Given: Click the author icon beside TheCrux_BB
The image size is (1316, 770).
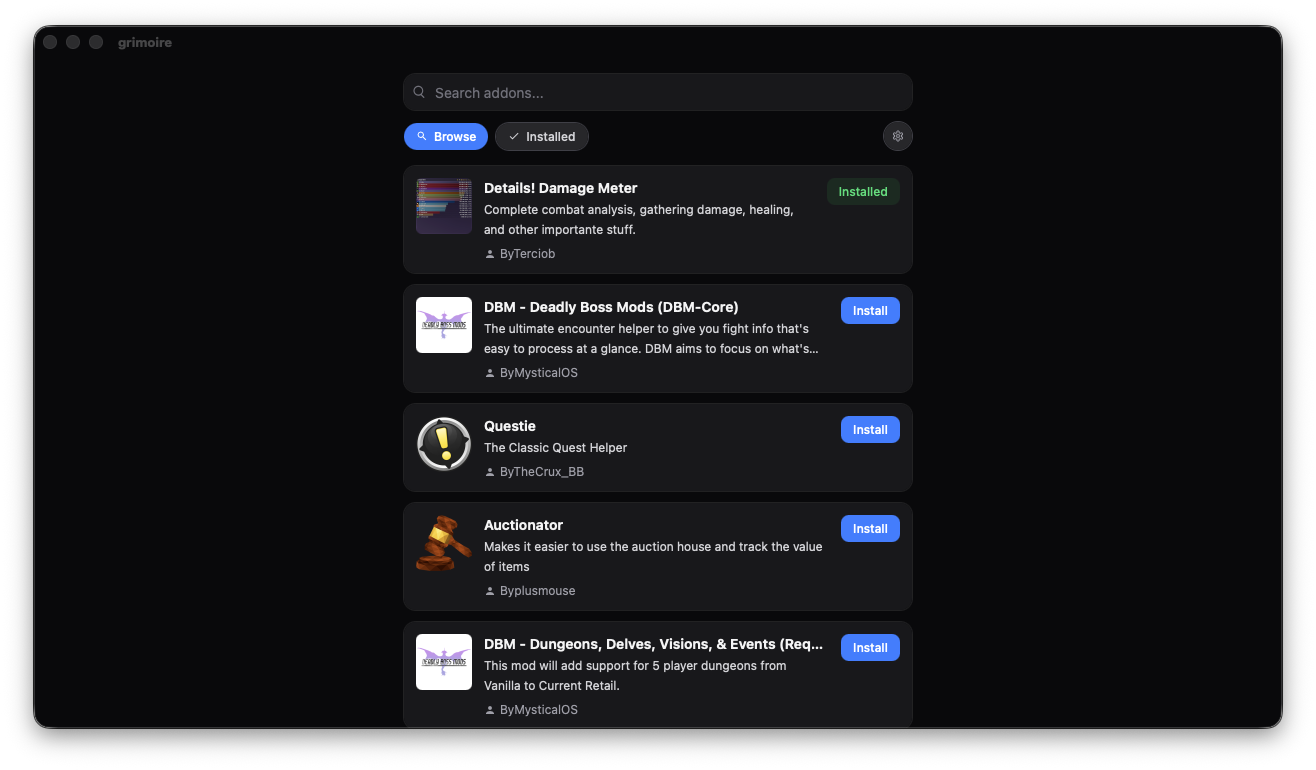Looking at the screenshot, I should 490,472.
